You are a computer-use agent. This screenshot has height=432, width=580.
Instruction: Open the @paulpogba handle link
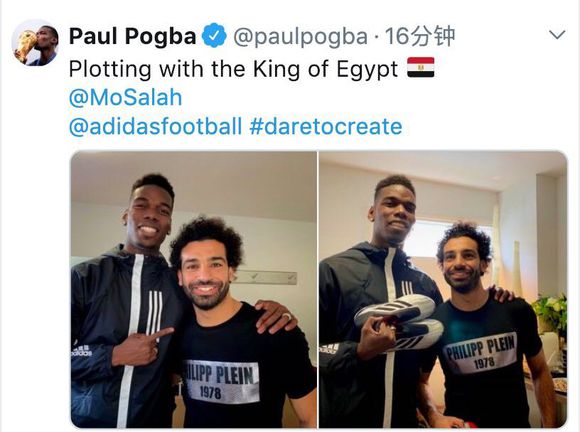[x=300, y=37]
